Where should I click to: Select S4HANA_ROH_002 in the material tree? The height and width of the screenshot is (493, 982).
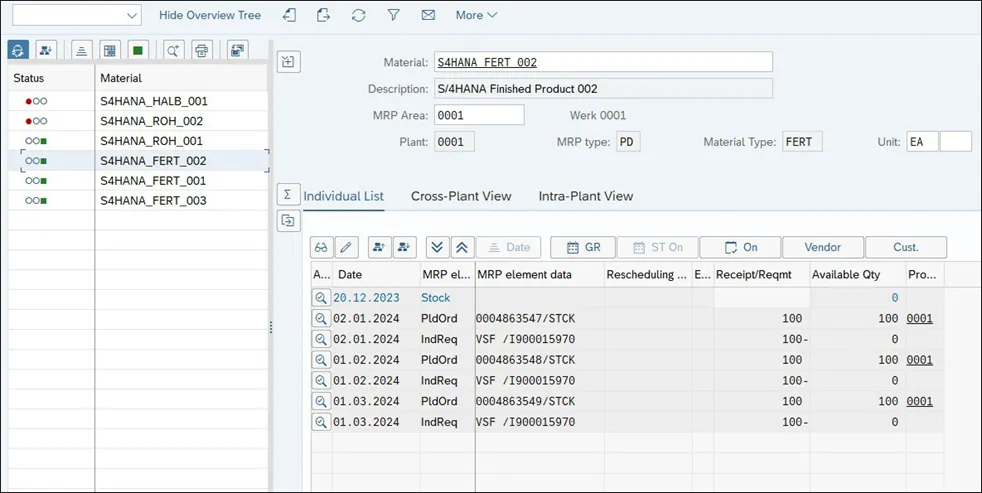pyautogui.click(x=152, y=121)
